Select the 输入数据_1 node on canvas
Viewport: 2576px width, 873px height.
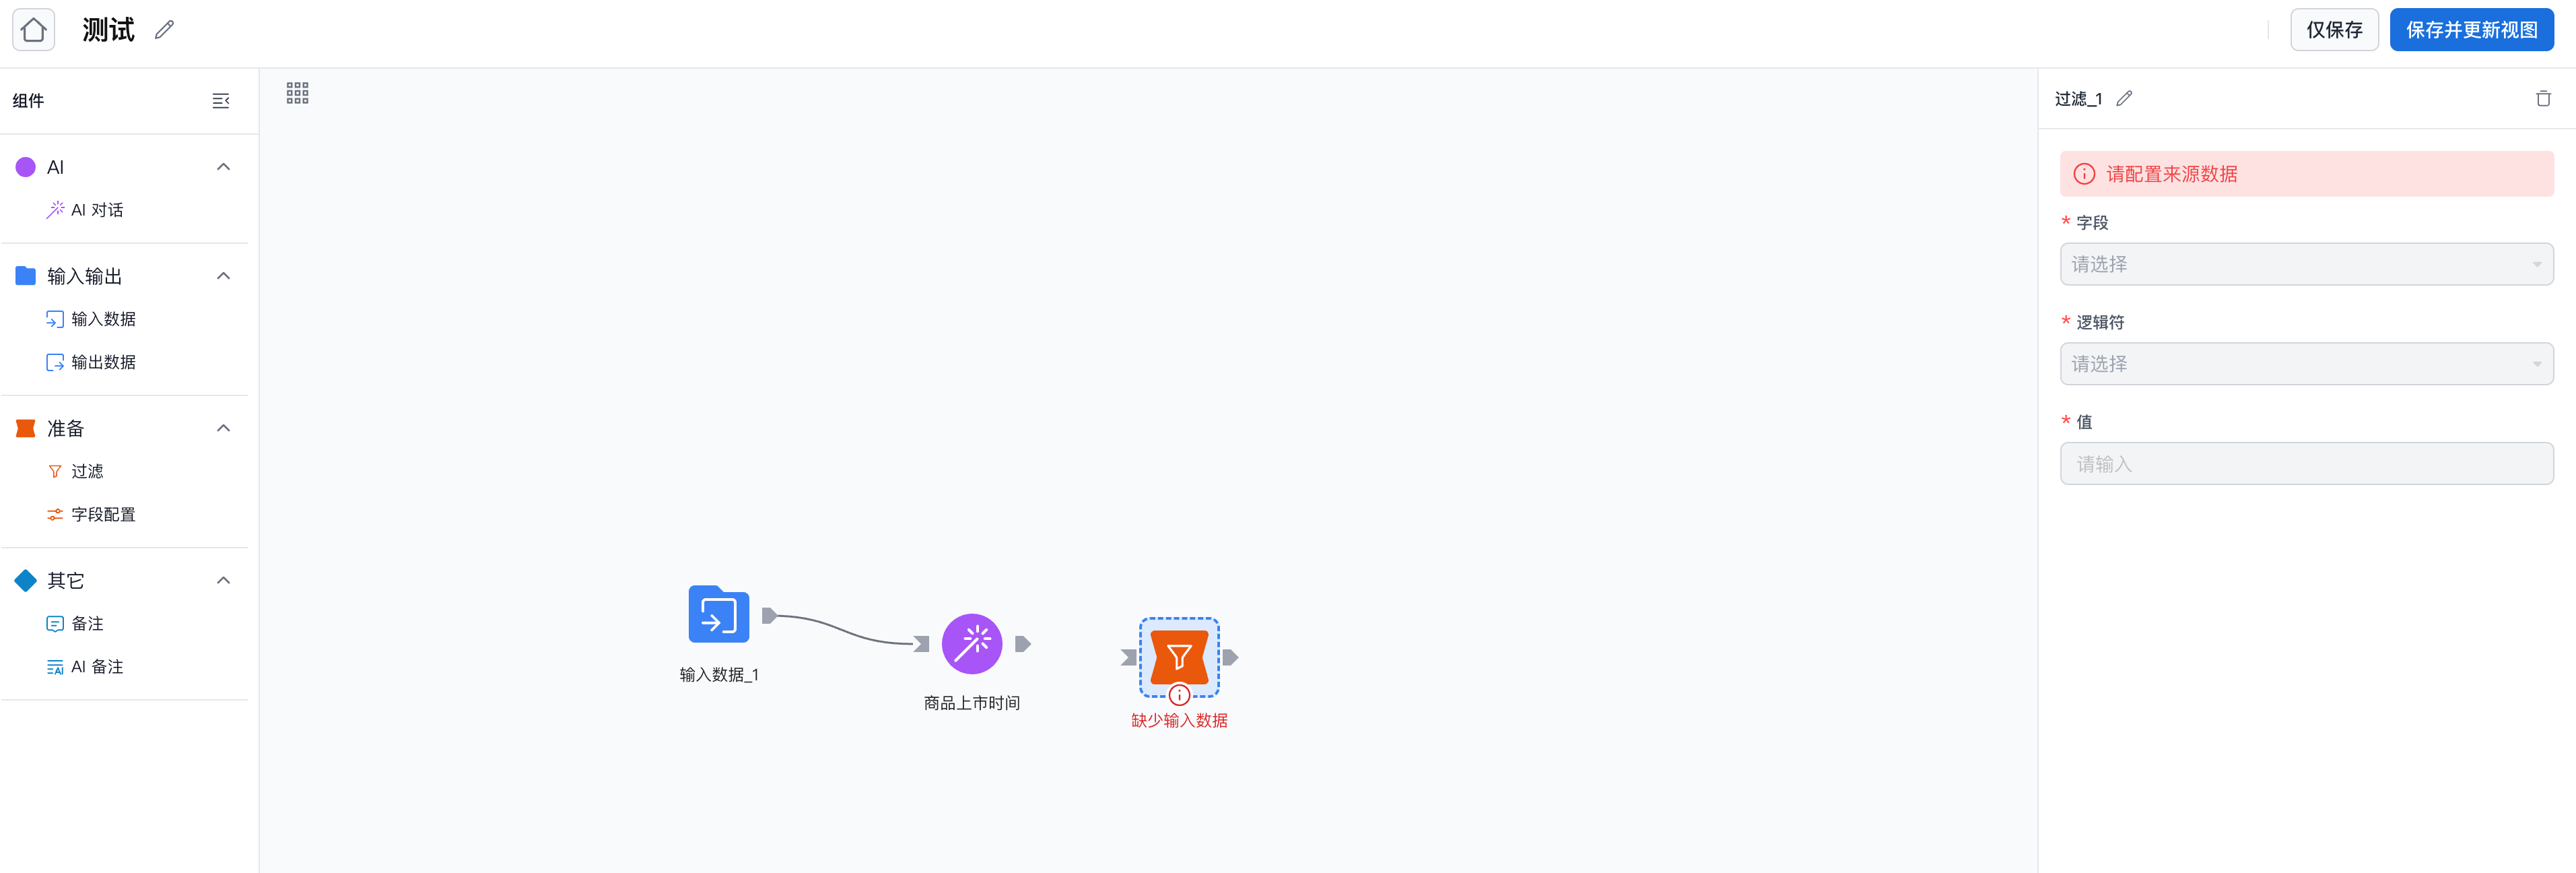point(718,614)
